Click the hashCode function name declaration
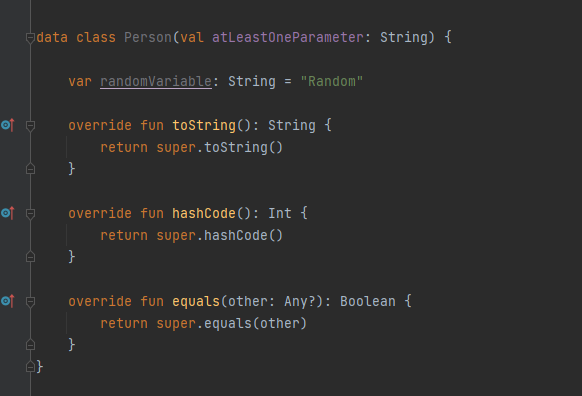582x396 pixels. (204, 213)
